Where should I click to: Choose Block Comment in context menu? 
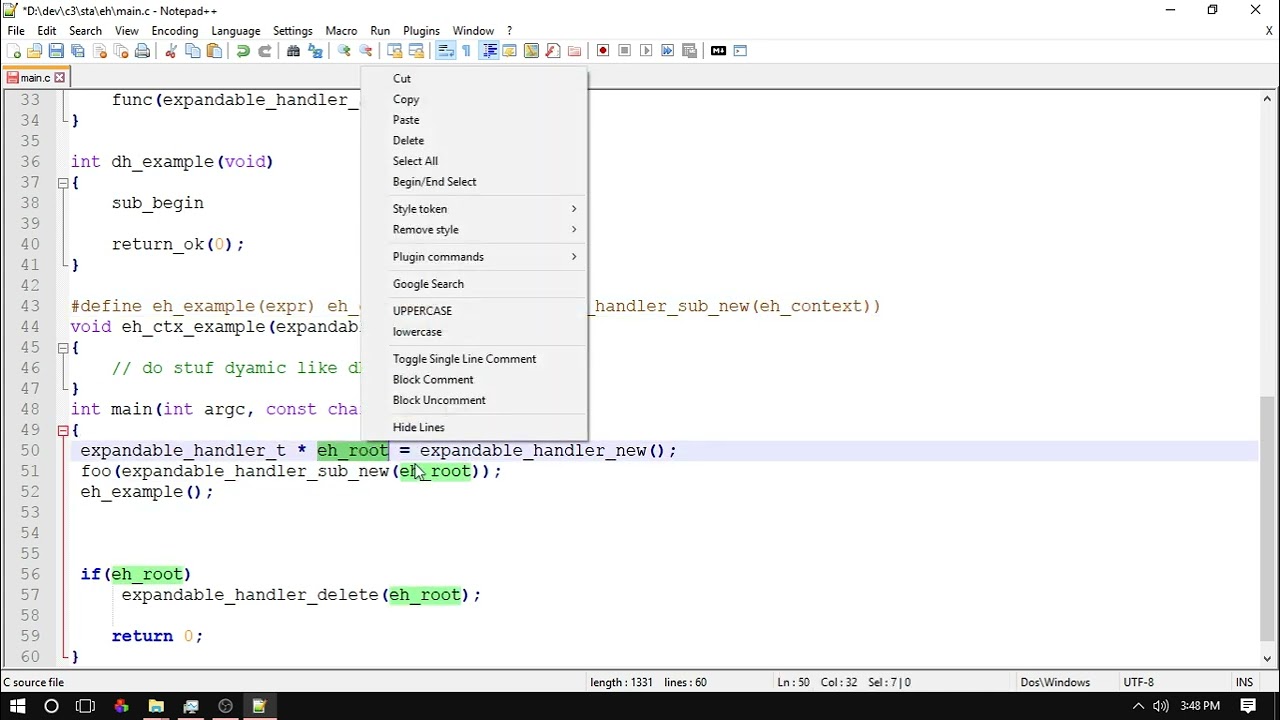point(474,380)
